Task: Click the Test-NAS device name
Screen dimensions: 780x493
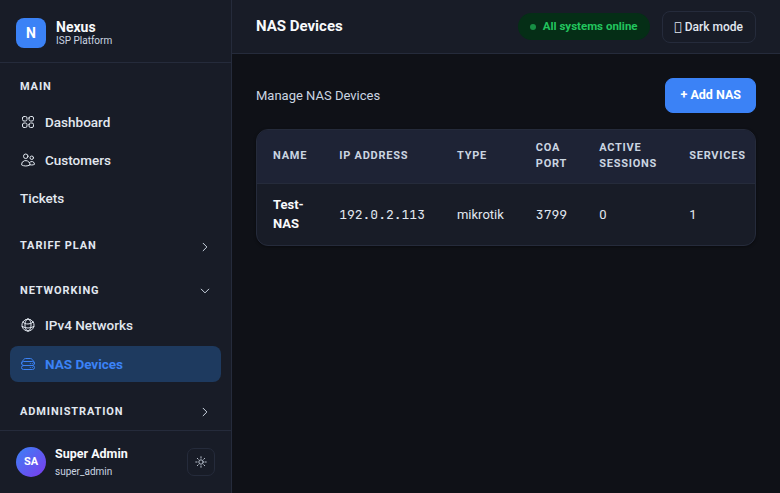Action: point(288,214)
